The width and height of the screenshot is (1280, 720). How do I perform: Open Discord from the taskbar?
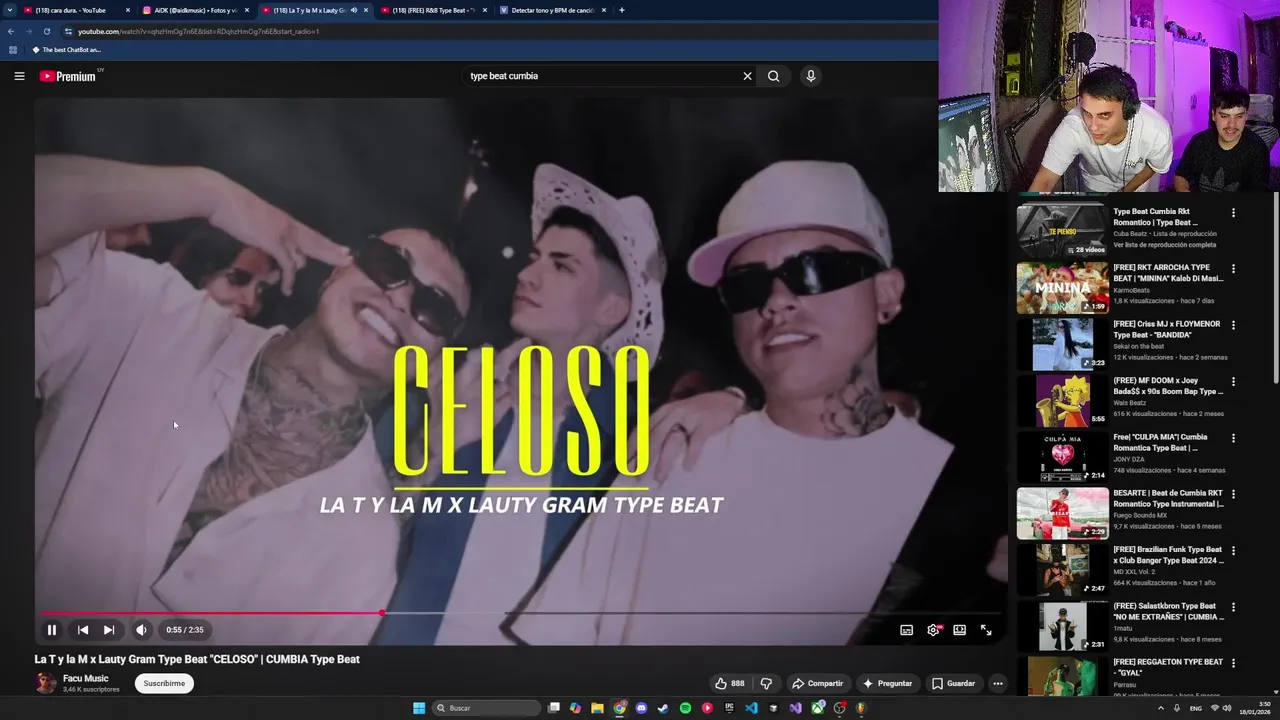641,708
